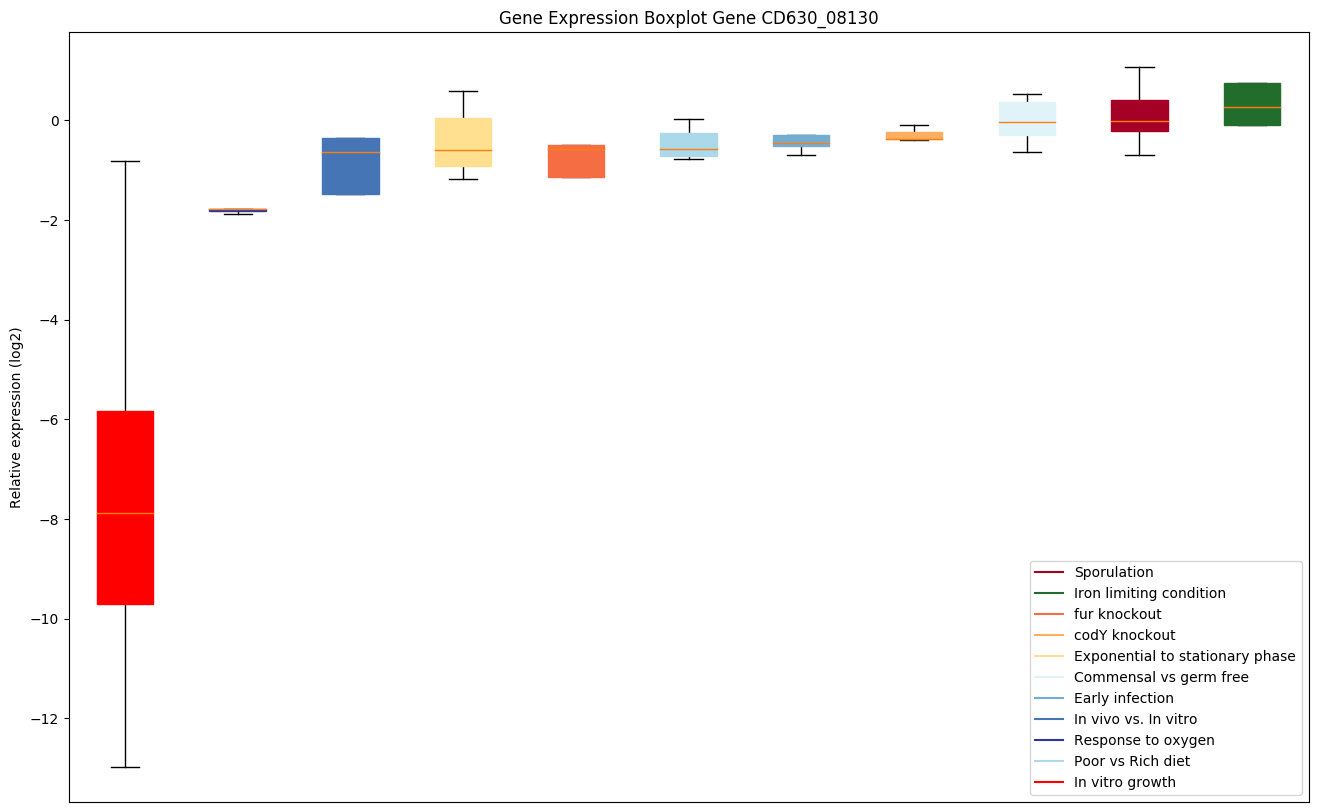Click the large red In vitro growth box
Image resolution: width=1318 pixels, height=812 pixels.
[x=125, y=507]
